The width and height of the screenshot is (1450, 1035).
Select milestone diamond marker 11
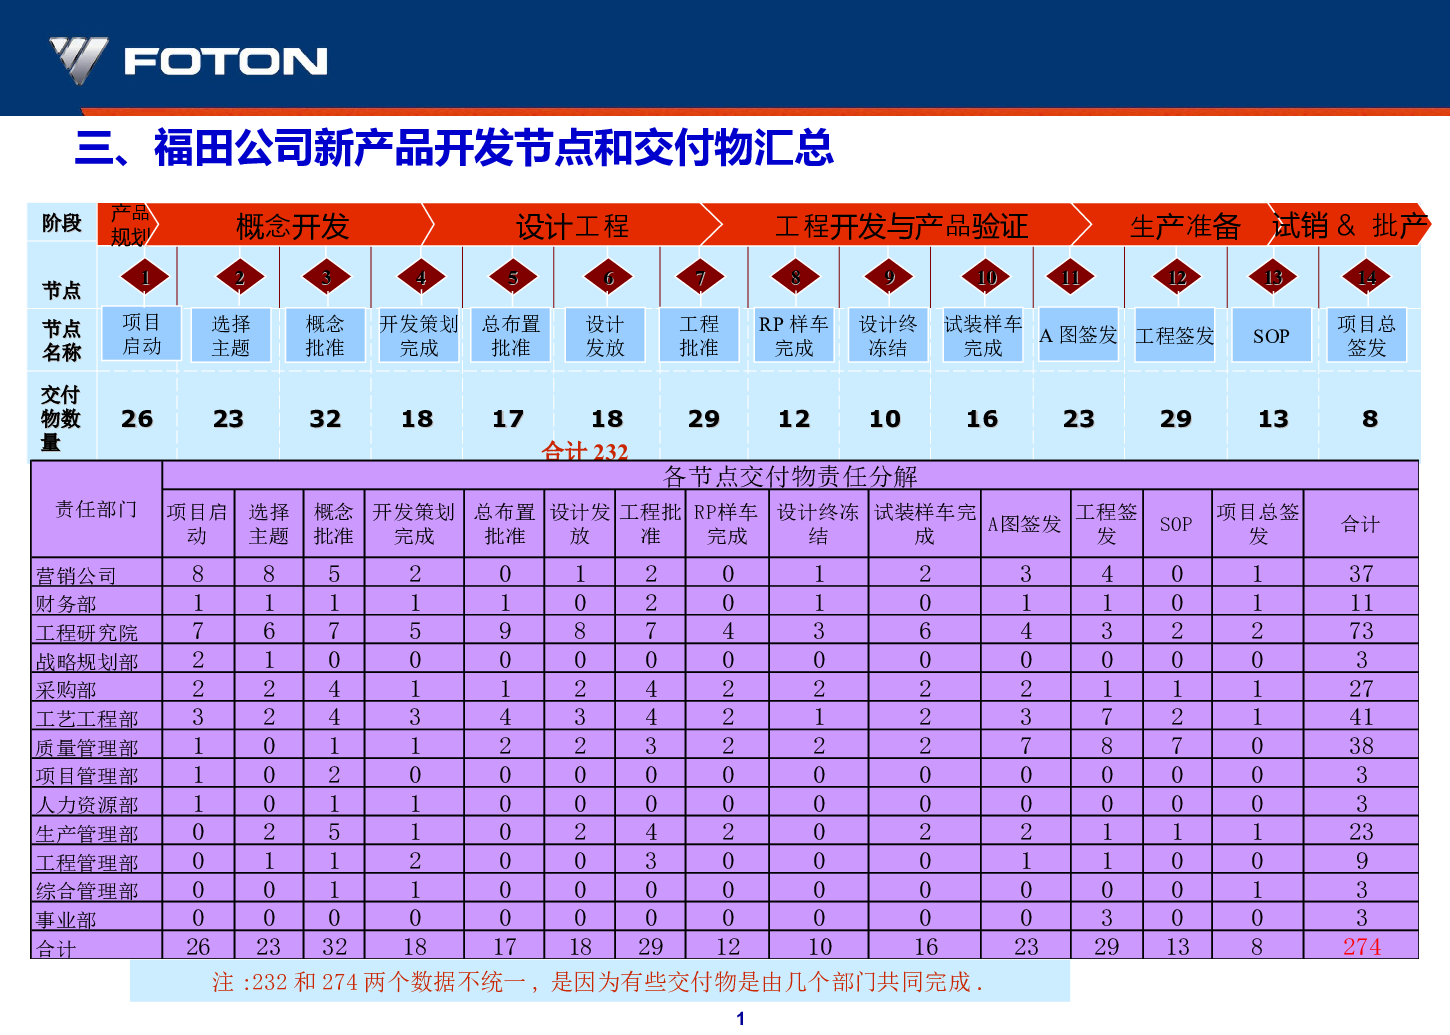point(1071,277)
